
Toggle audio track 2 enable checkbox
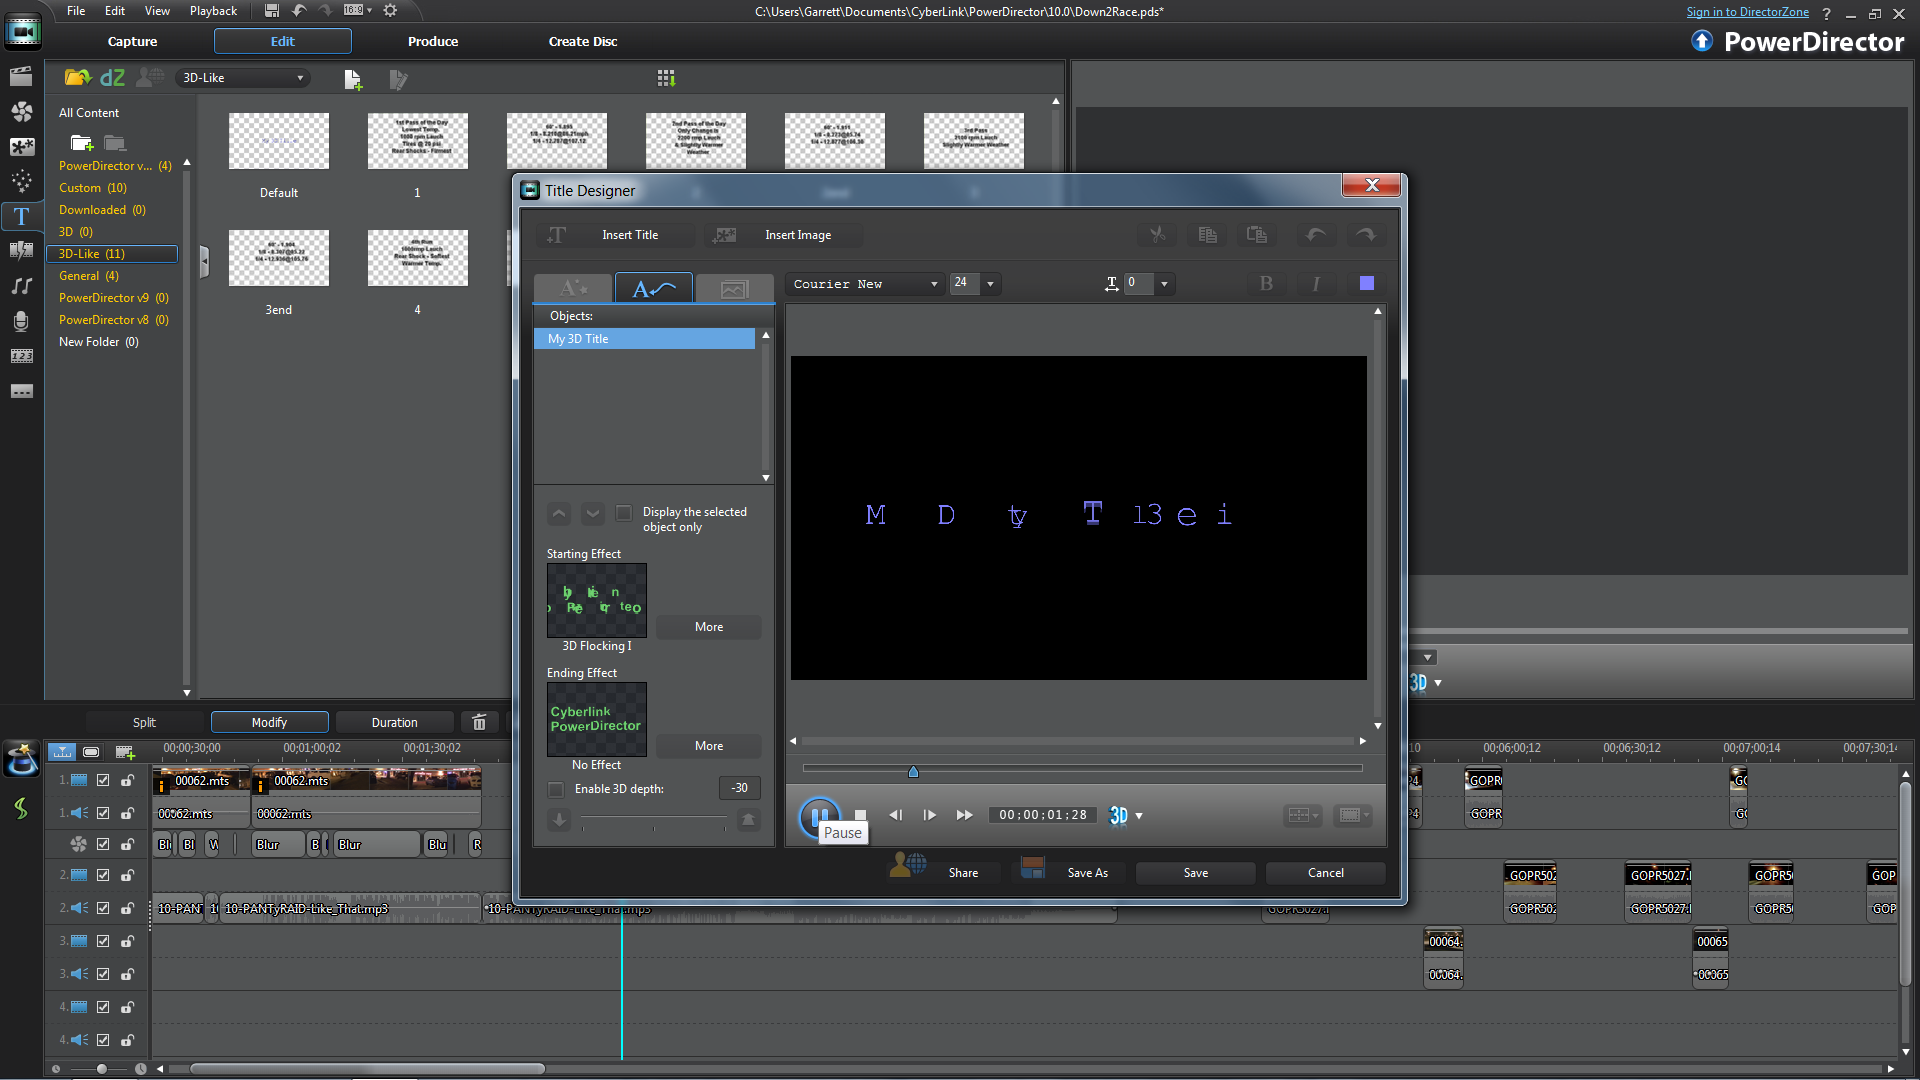point(103,908)
